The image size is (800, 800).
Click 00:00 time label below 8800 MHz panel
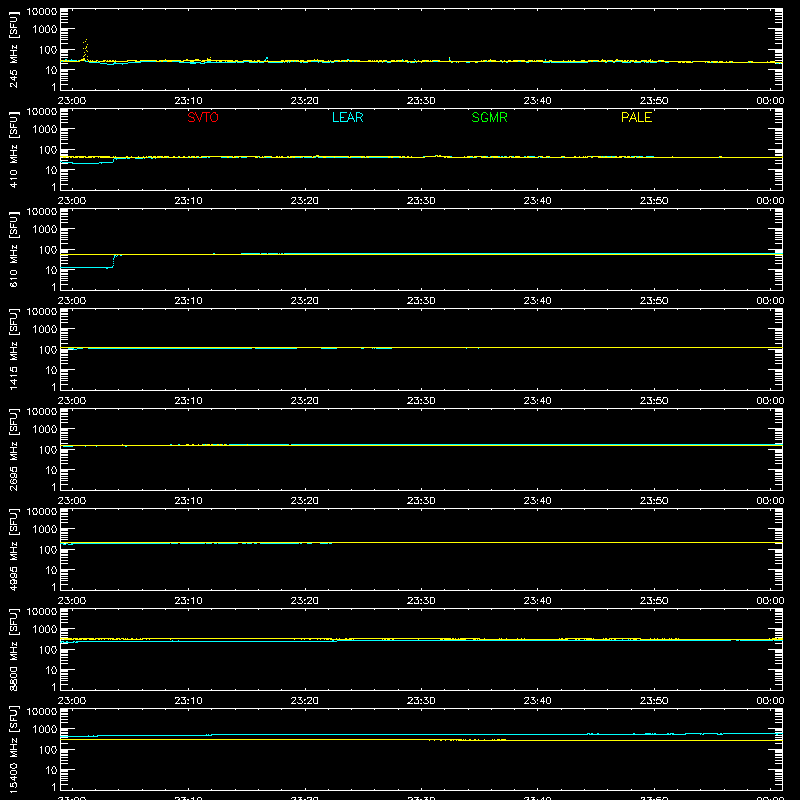point(770,701)
